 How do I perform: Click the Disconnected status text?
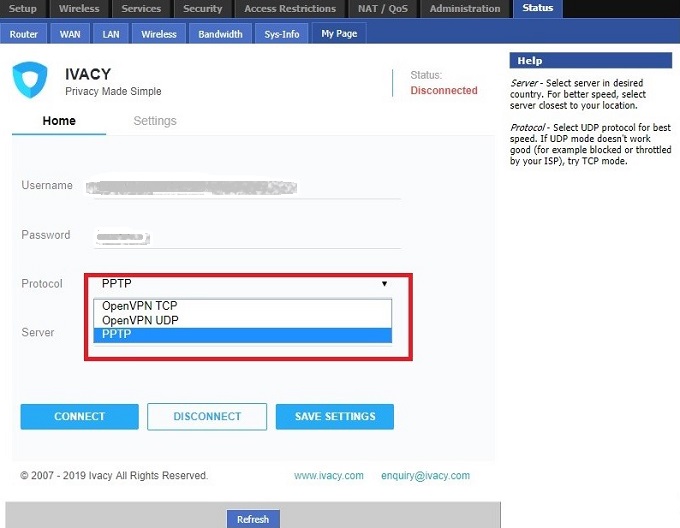pos(444,90)
